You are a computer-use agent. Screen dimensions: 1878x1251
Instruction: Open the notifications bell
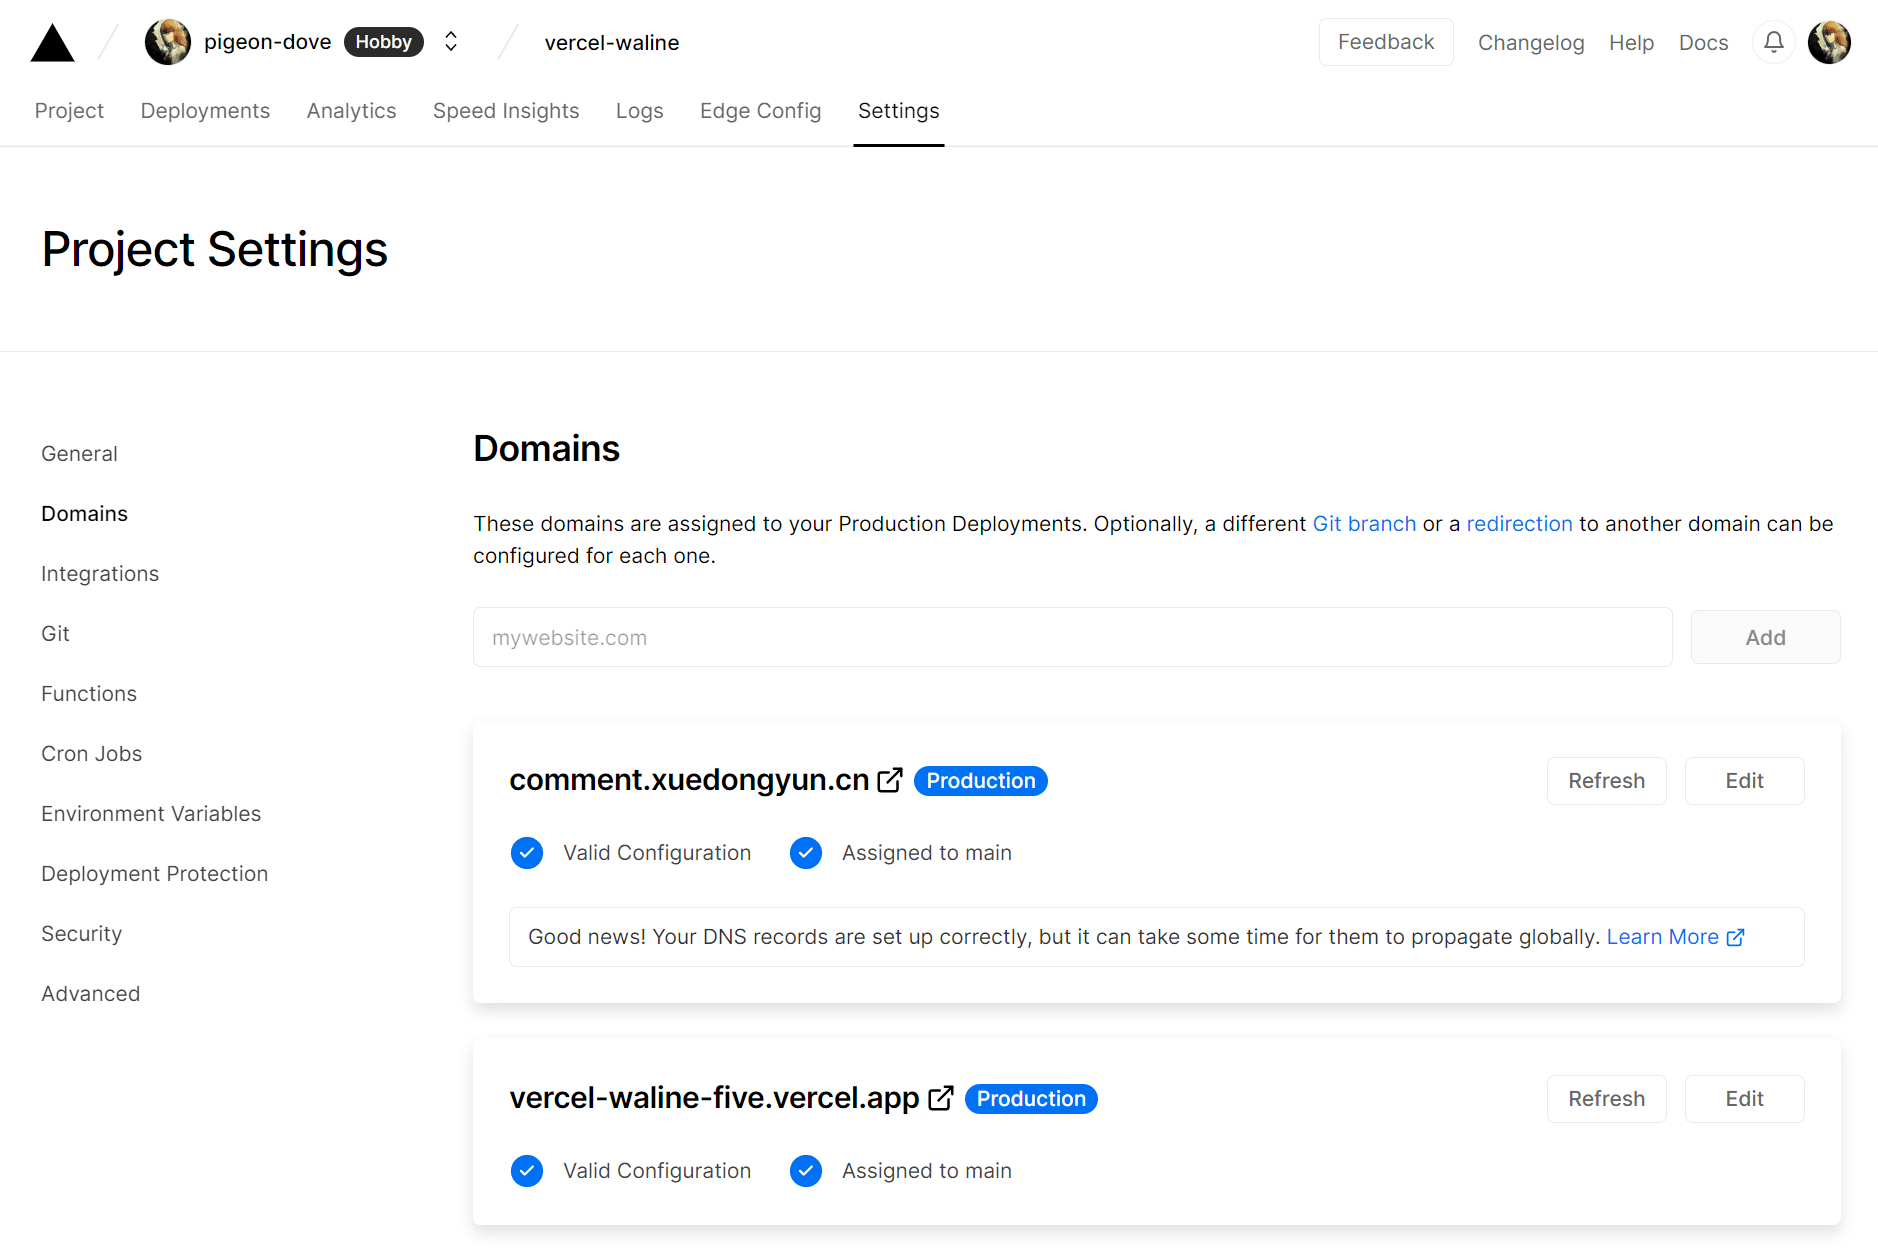[x=1773, y=42]
